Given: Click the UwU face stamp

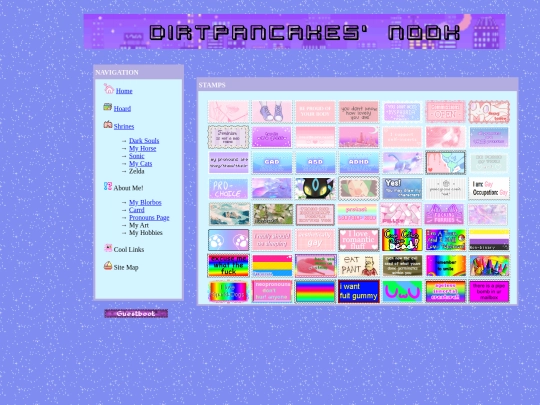Looking at the screenshot, I should click(x=402, y=291).
